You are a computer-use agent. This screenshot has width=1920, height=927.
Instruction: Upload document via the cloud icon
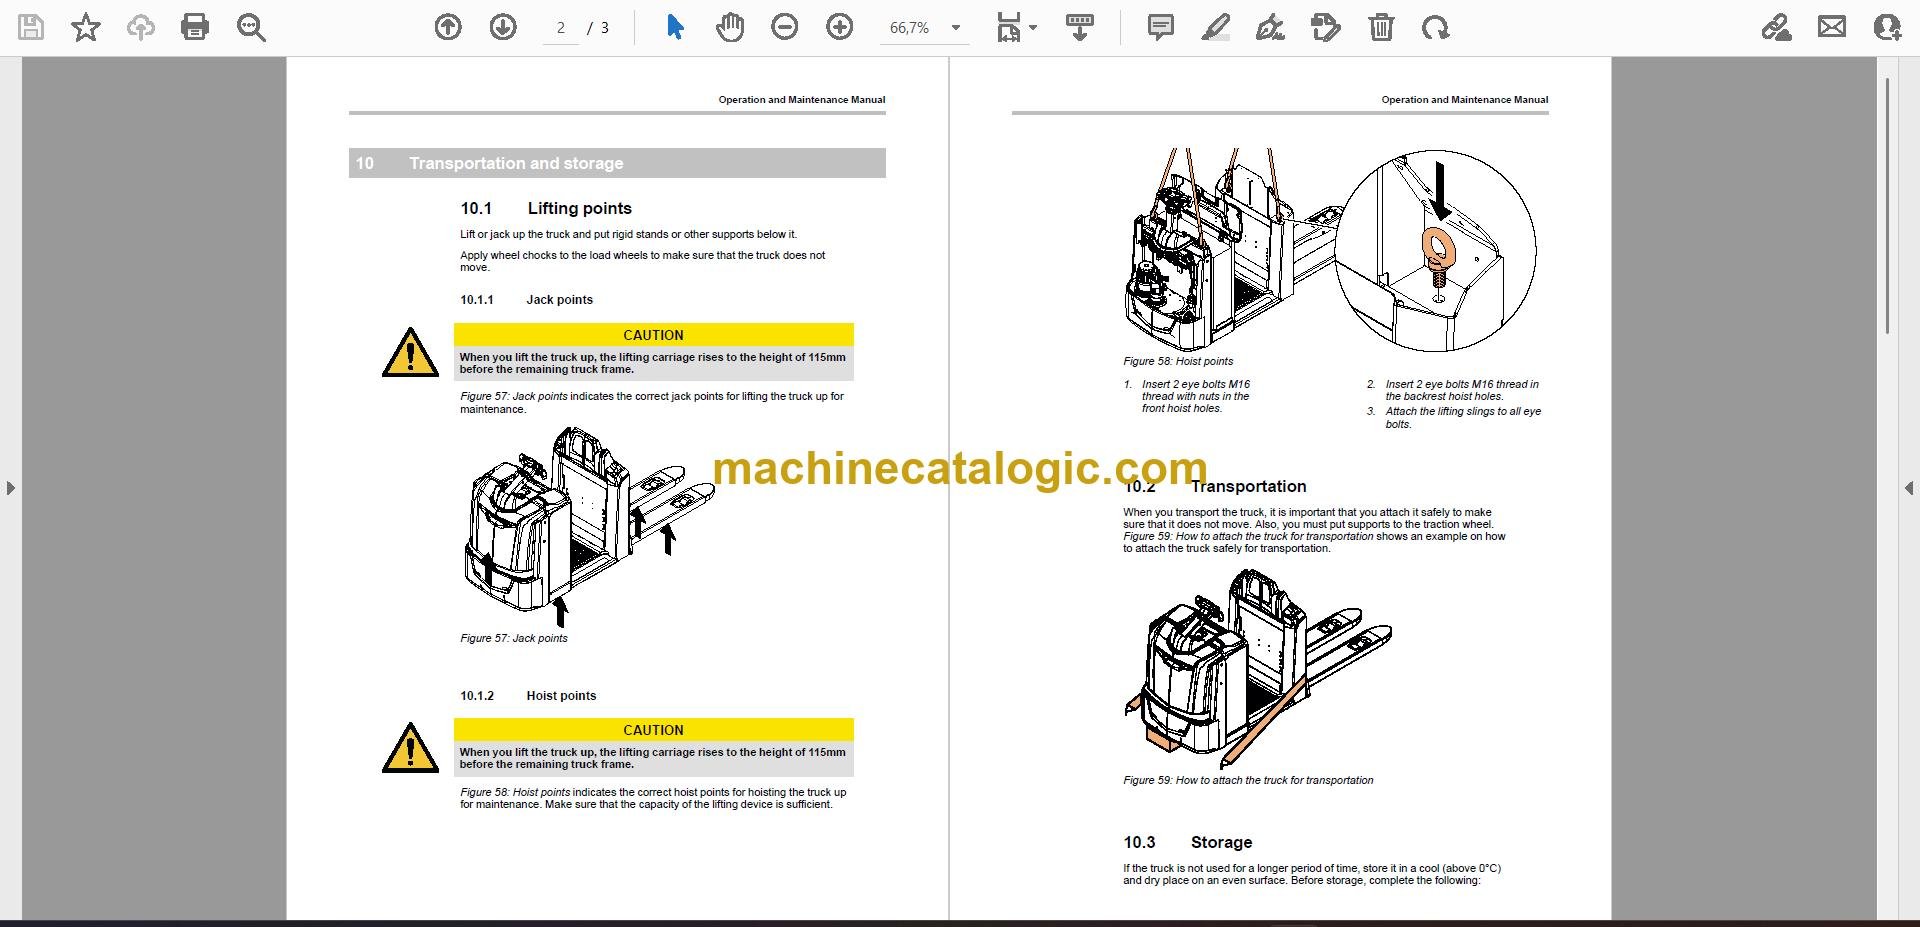(141, 27)
